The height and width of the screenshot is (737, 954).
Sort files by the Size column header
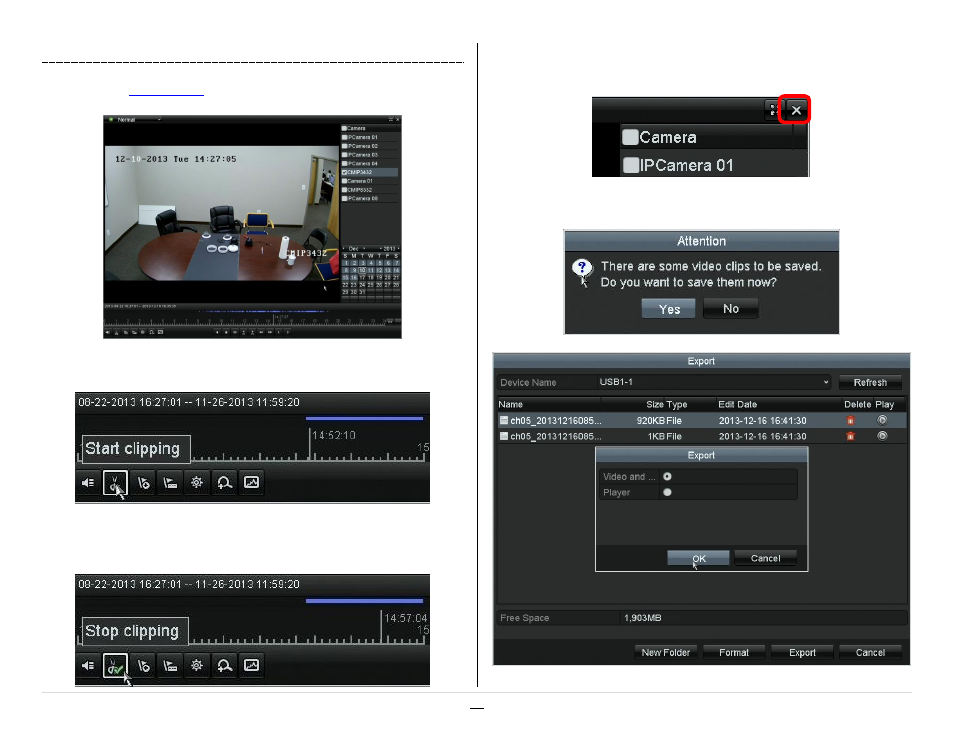pyautogui.click(x=655, y=404)
